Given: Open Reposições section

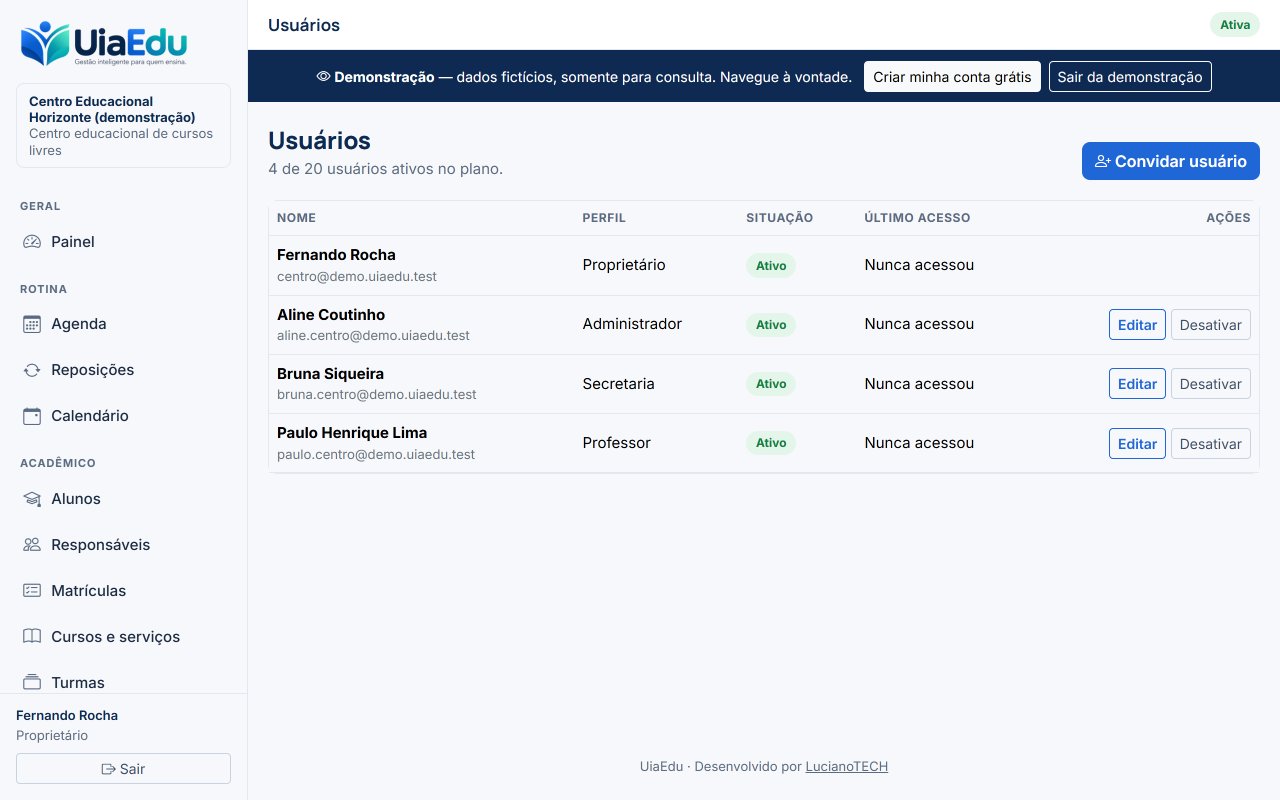Looking at the screenshot, I should pos(124,370).
